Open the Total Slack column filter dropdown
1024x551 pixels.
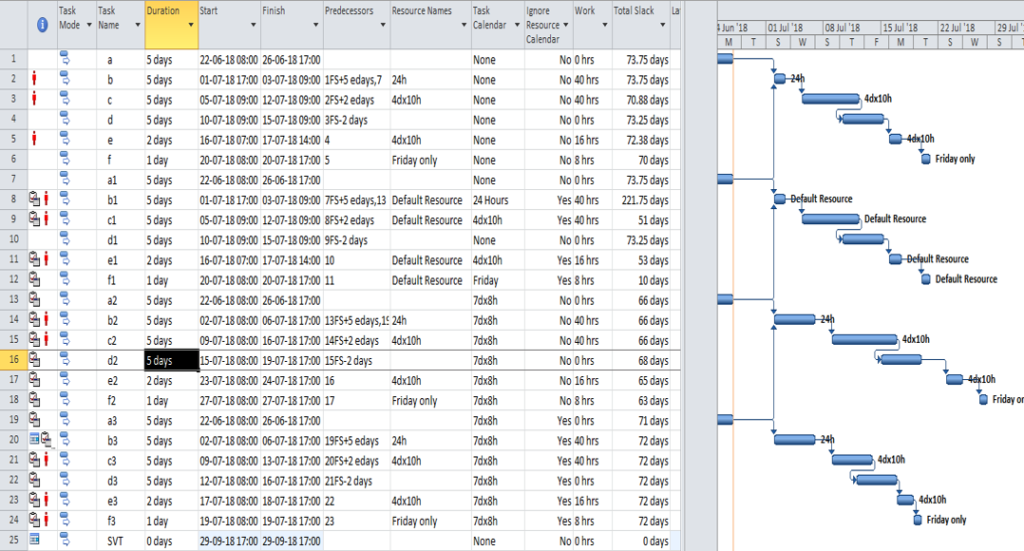(663, 25)
